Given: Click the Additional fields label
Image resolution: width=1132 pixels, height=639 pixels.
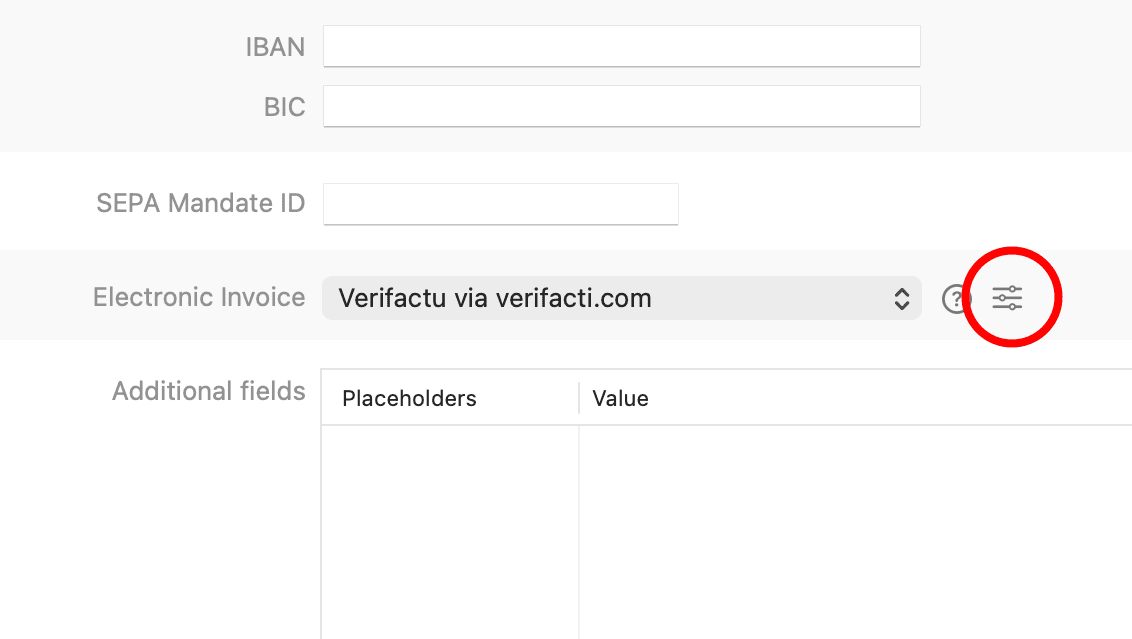Looking at the screenshot, I should pyautogui.click(x=208, y=391).
